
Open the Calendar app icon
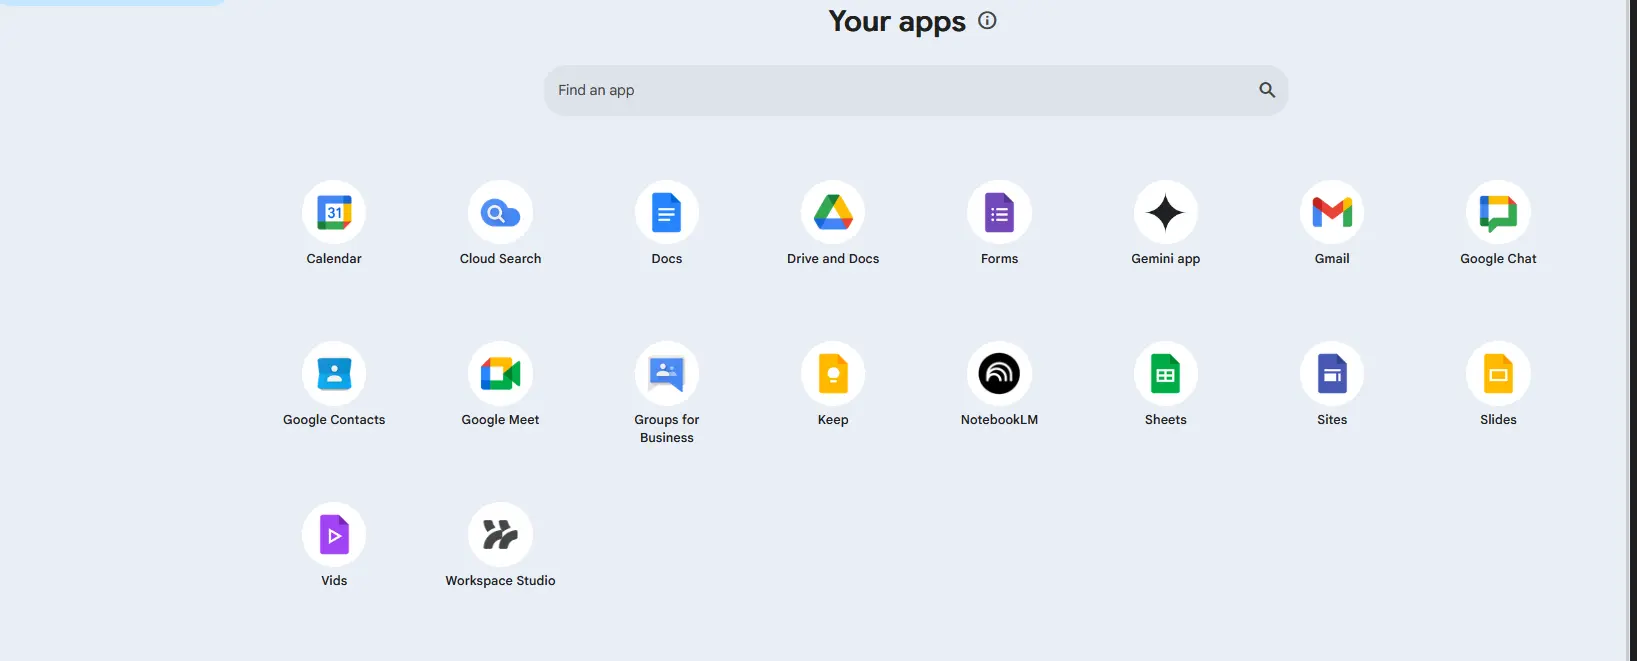334,212
